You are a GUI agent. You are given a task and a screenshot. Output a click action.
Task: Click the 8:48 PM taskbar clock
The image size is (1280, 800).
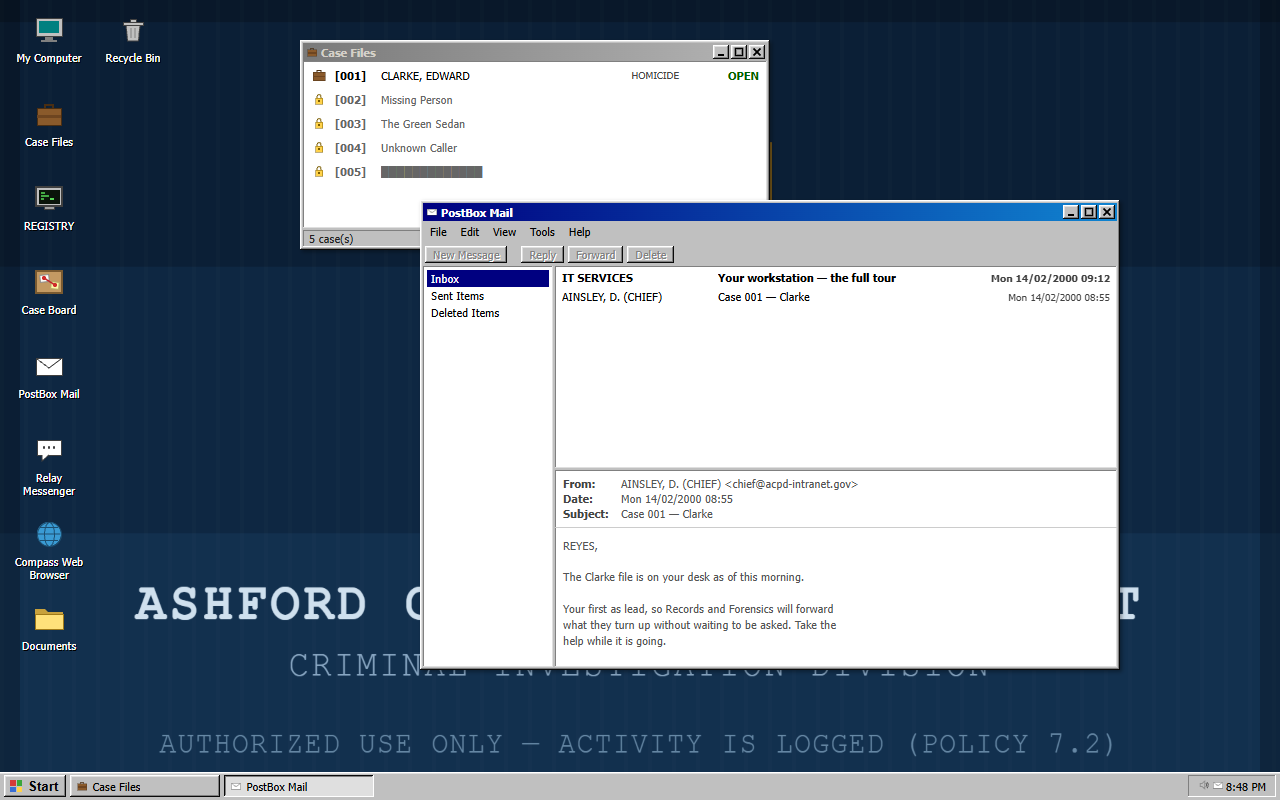pyautogui.click(x=1245, y=787)
